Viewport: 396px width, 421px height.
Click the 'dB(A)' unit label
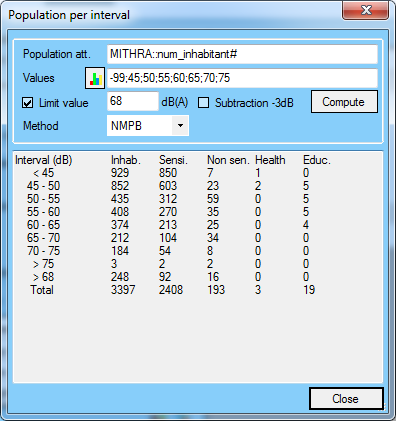click(x=175, y=102)
